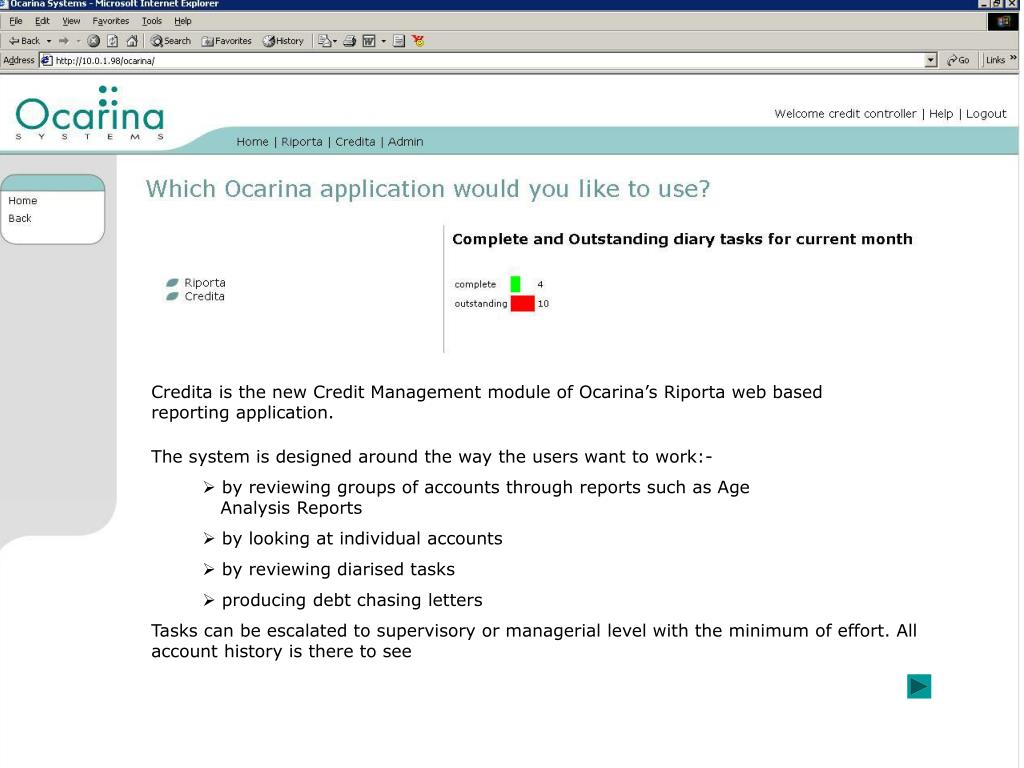Open Admin in the top navigation bar
The image size is (1024, 768).
coord(406,142)
